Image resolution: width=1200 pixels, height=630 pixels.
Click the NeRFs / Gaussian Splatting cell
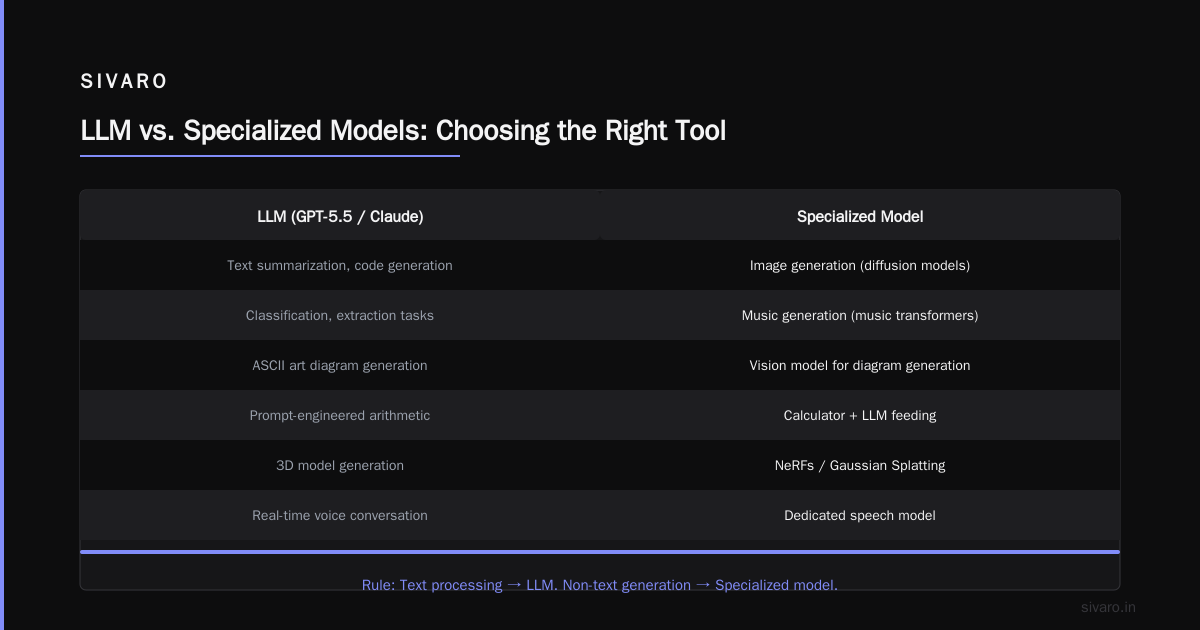pos(860,465)
